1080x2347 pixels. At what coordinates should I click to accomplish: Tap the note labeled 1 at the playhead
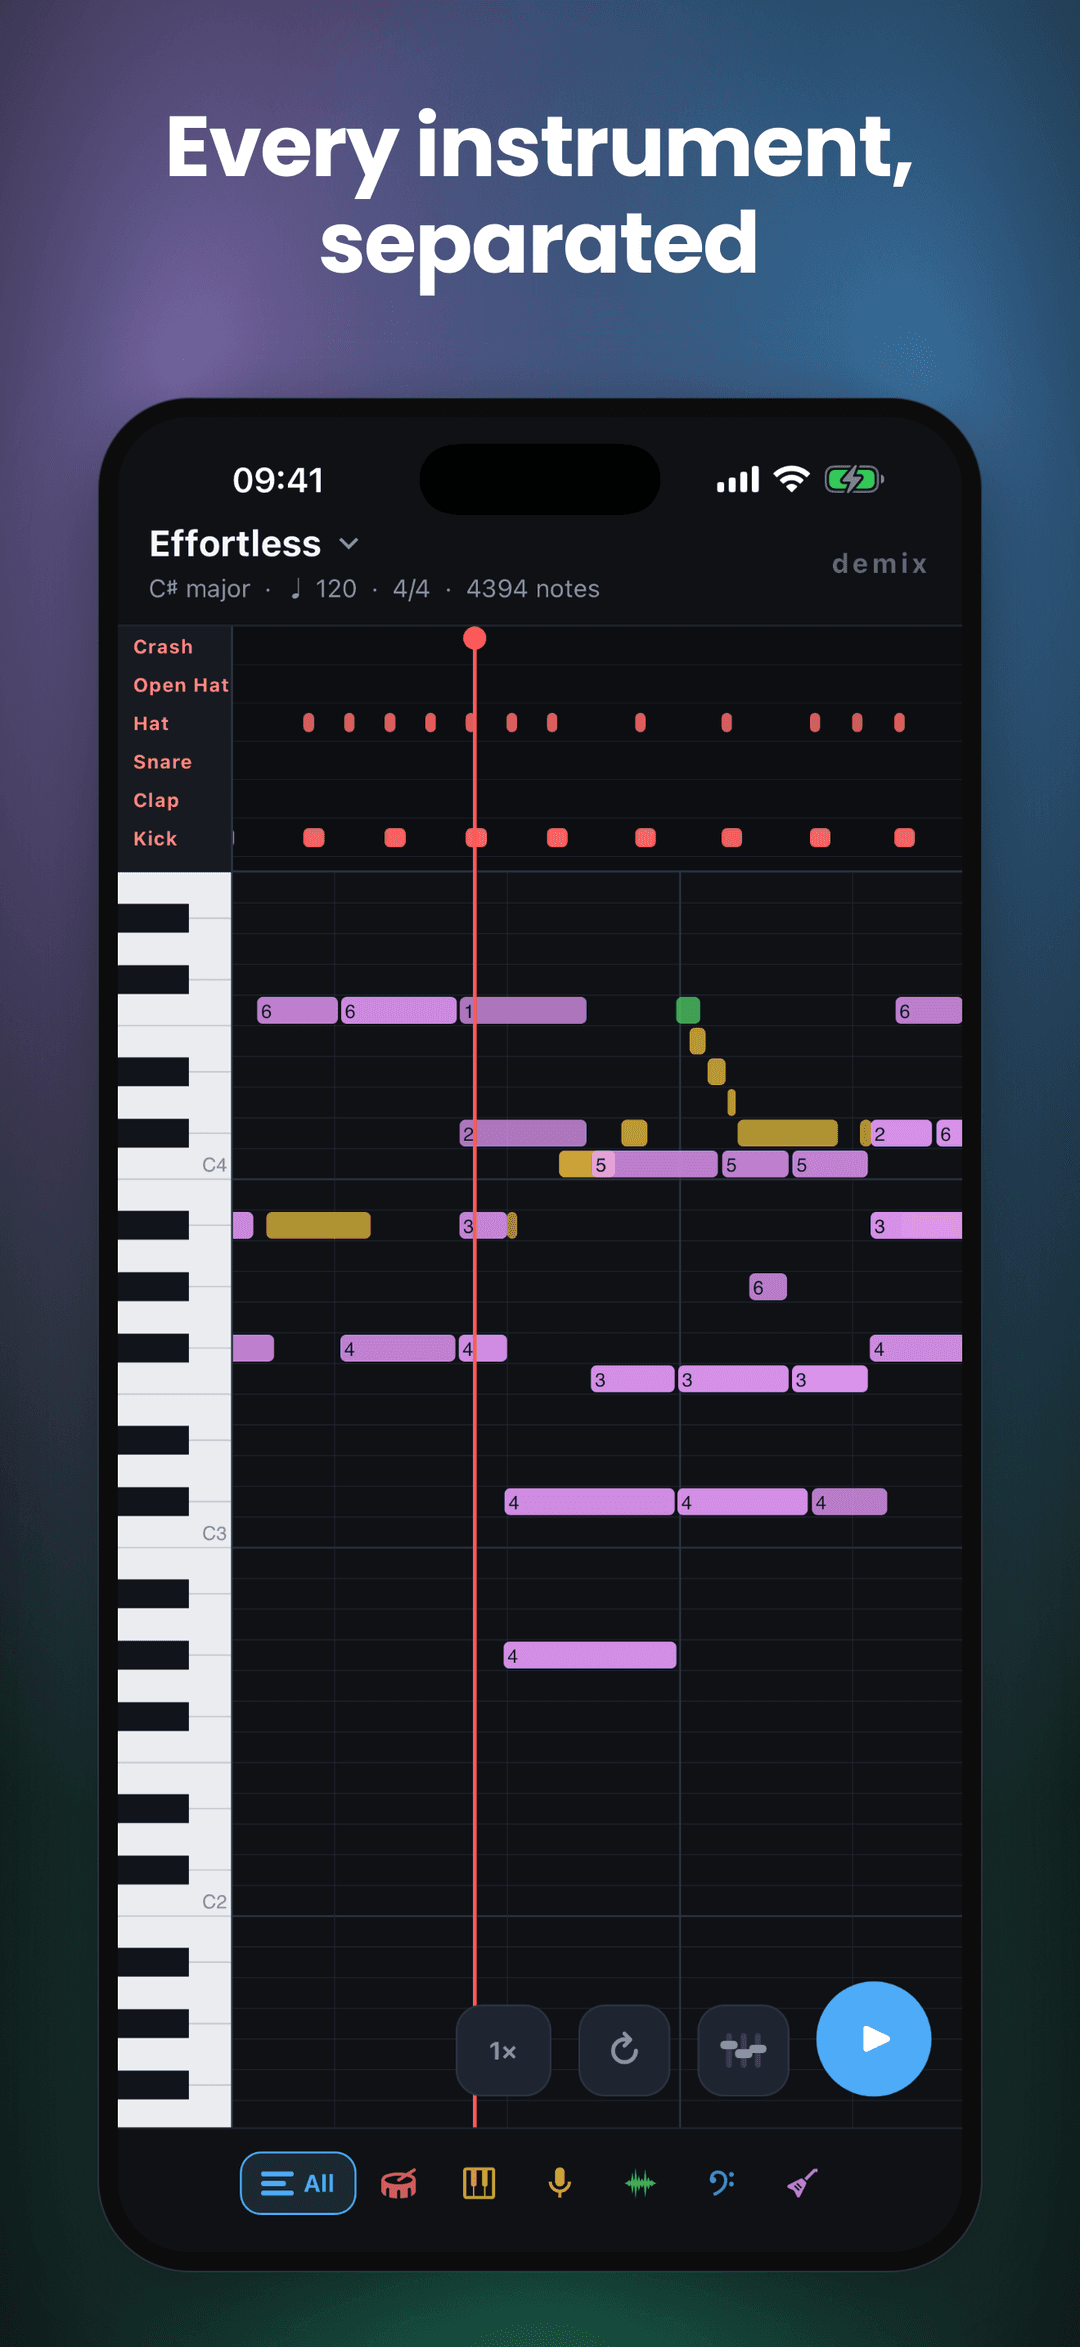(x=523, y=1010)
